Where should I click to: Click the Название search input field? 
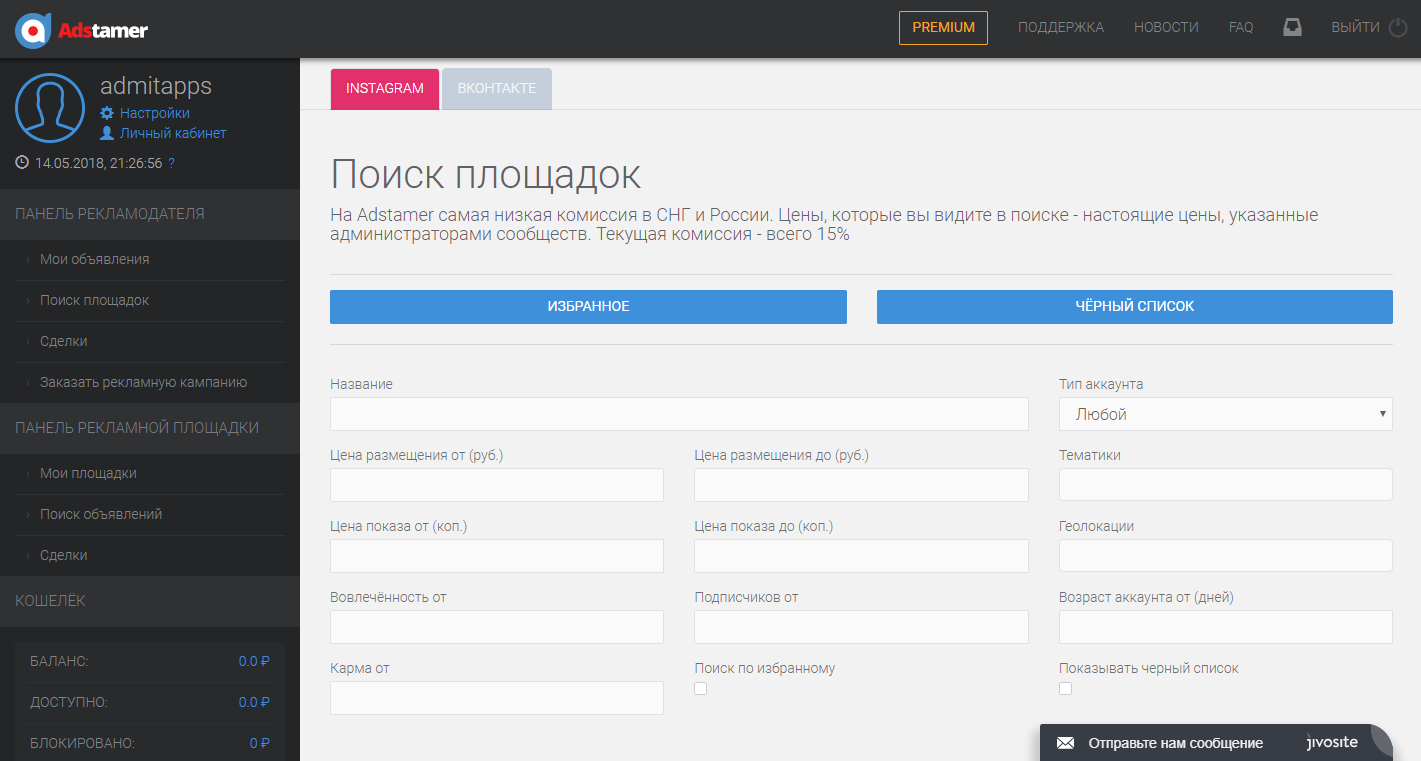click(679, 413)
